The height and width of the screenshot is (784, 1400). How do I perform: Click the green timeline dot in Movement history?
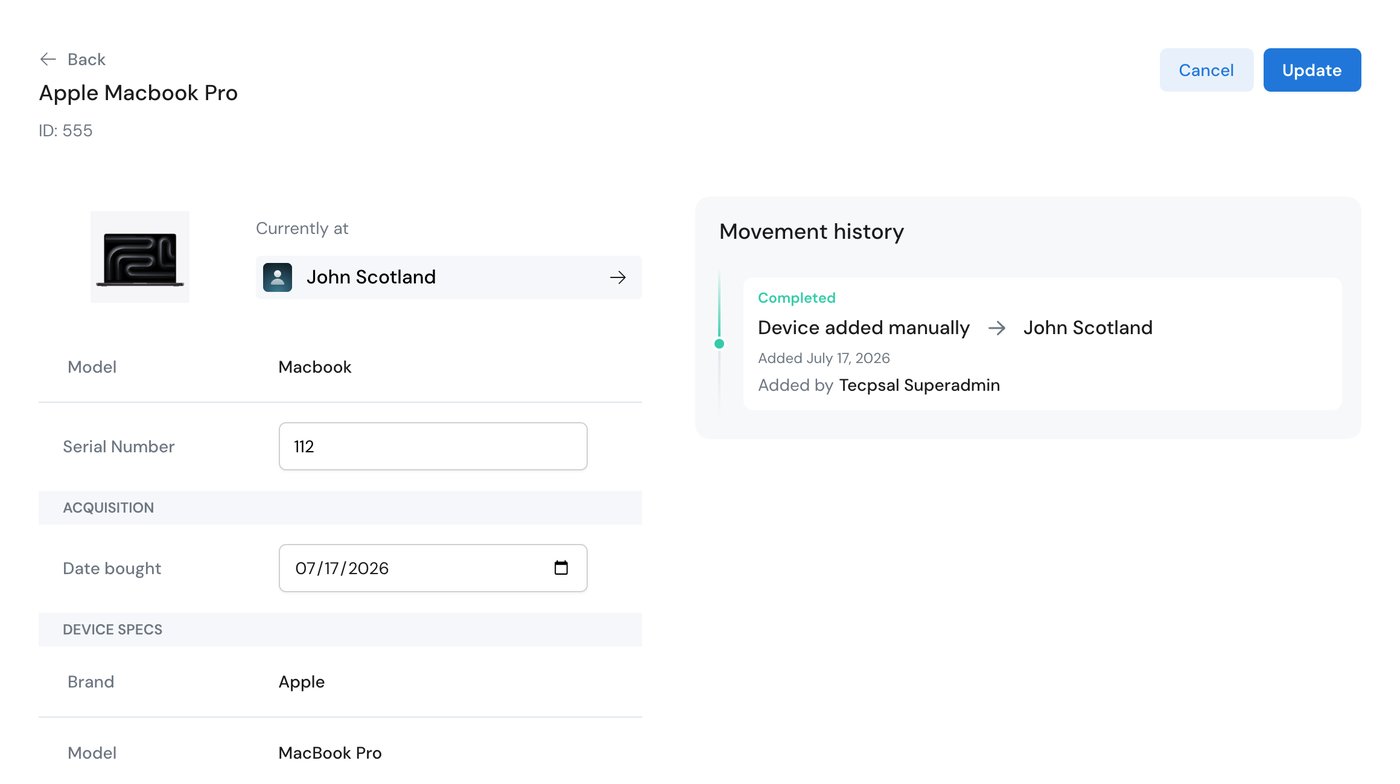(719, 344)
